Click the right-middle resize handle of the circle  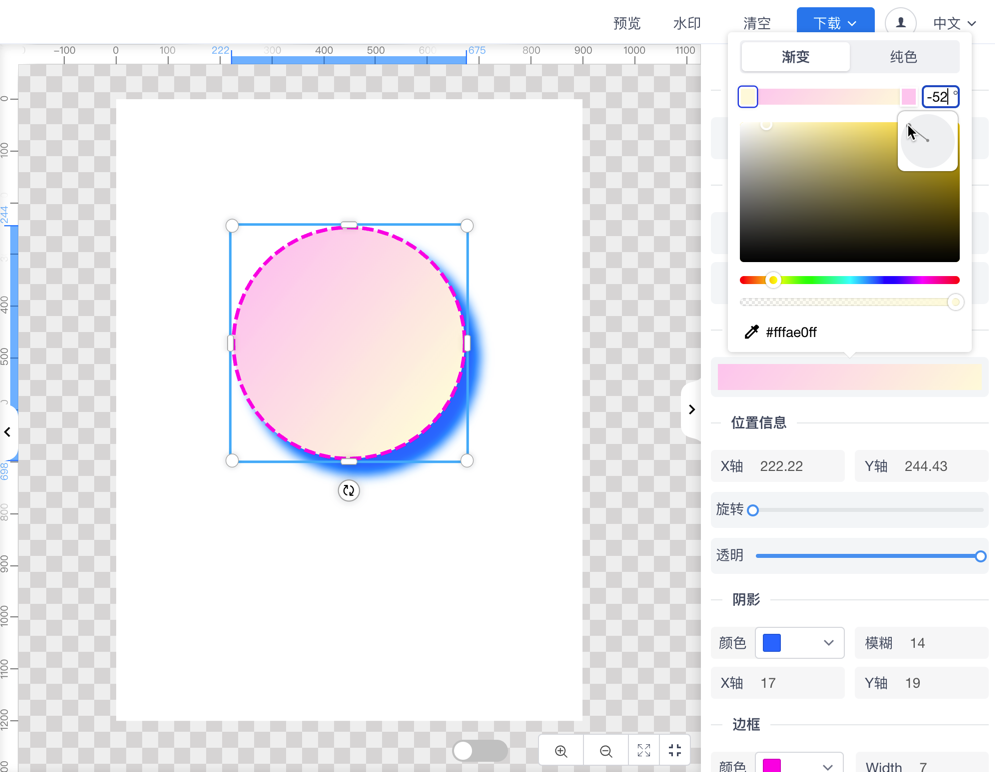click(x=467, y=343)
